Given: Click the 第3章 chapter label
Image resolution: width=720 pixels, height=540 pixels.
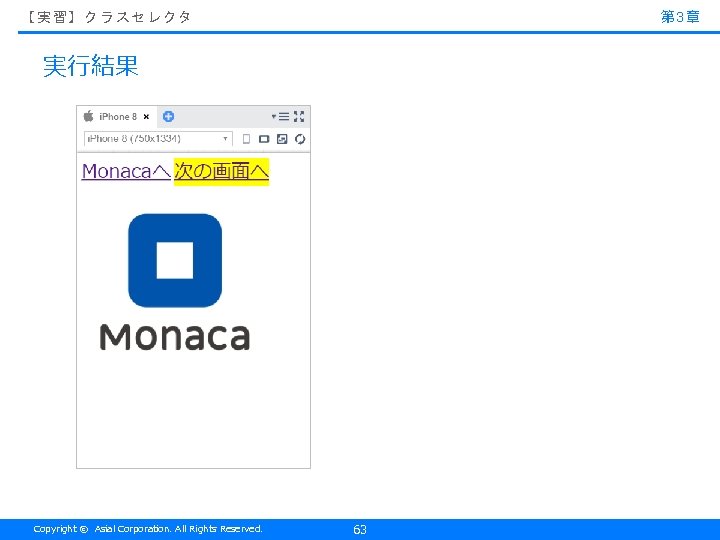Looking at the screenshot, I should 680,17.
